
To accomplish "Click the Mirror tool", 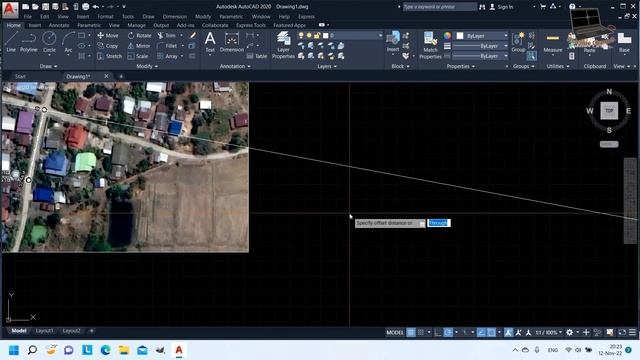I will (139, 46).
